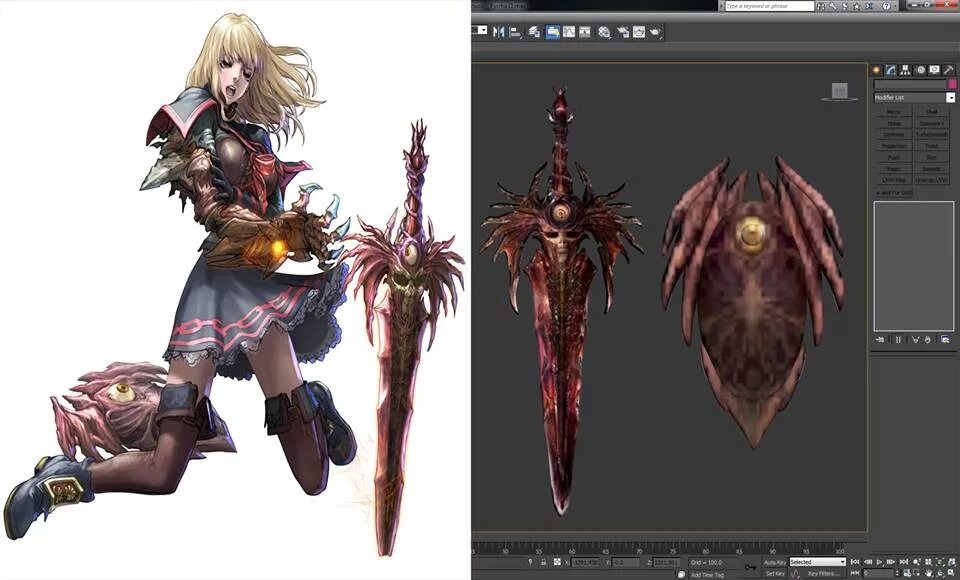Viewport: 960px width, 580px height.
Task: Toggle Absolute/Offset transform type-in mode
Action: click(557, 562)
